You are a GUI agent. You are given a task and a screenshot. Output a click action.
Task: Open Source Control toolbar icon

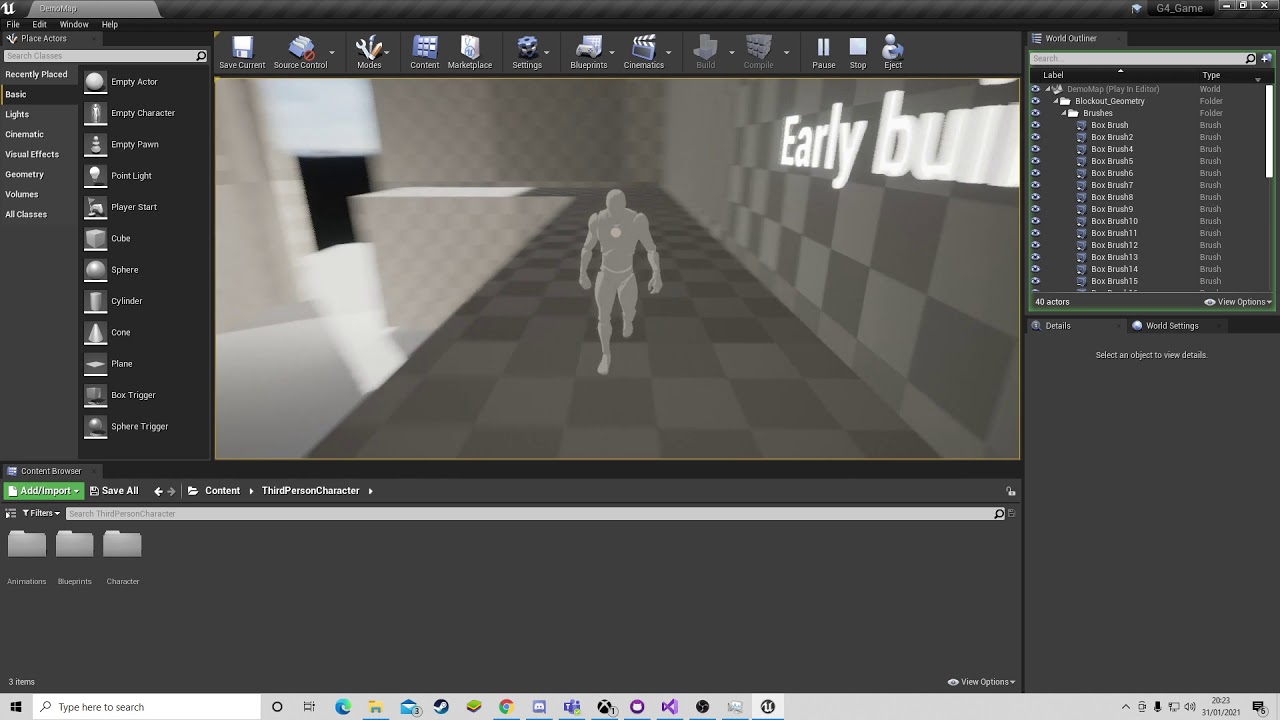coord(300,52)
